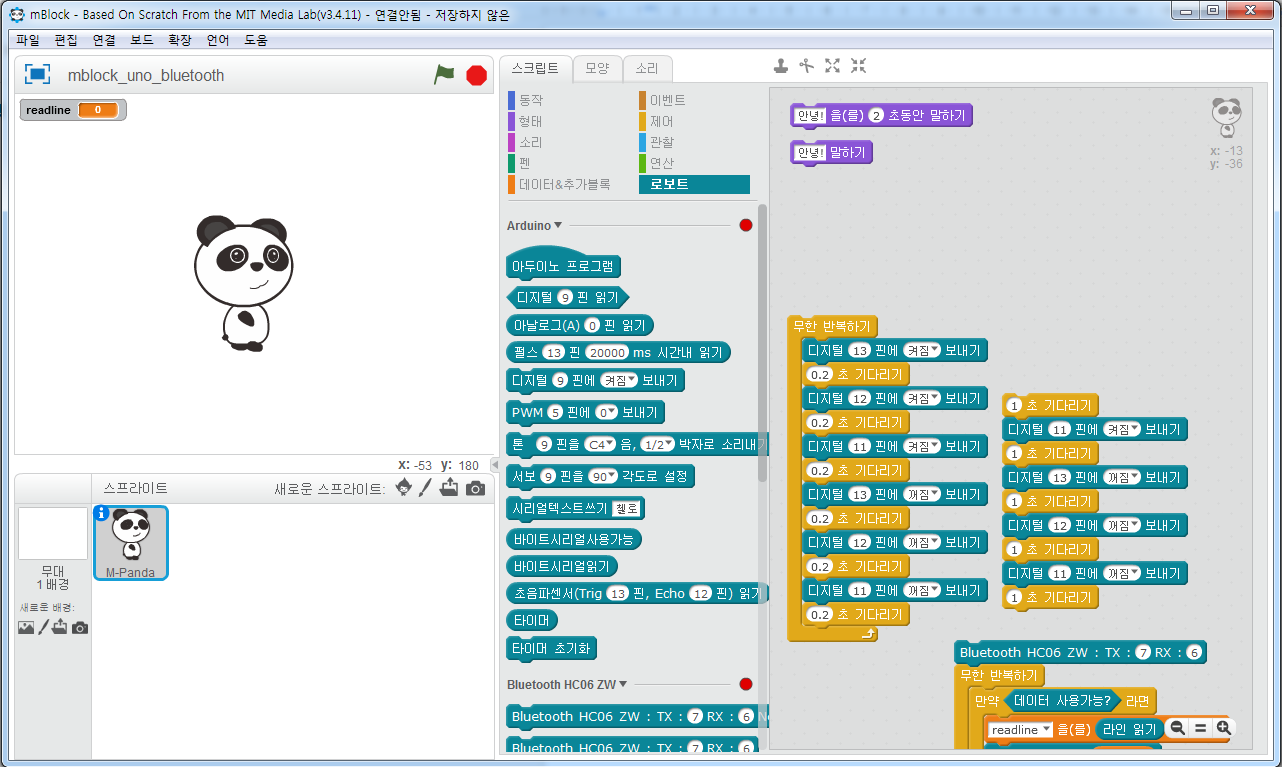The width and height of the screenshot is (1282, 767).
Task: Click the 아두이노 프로그램 hat block
Action: (x=564, y=264)
